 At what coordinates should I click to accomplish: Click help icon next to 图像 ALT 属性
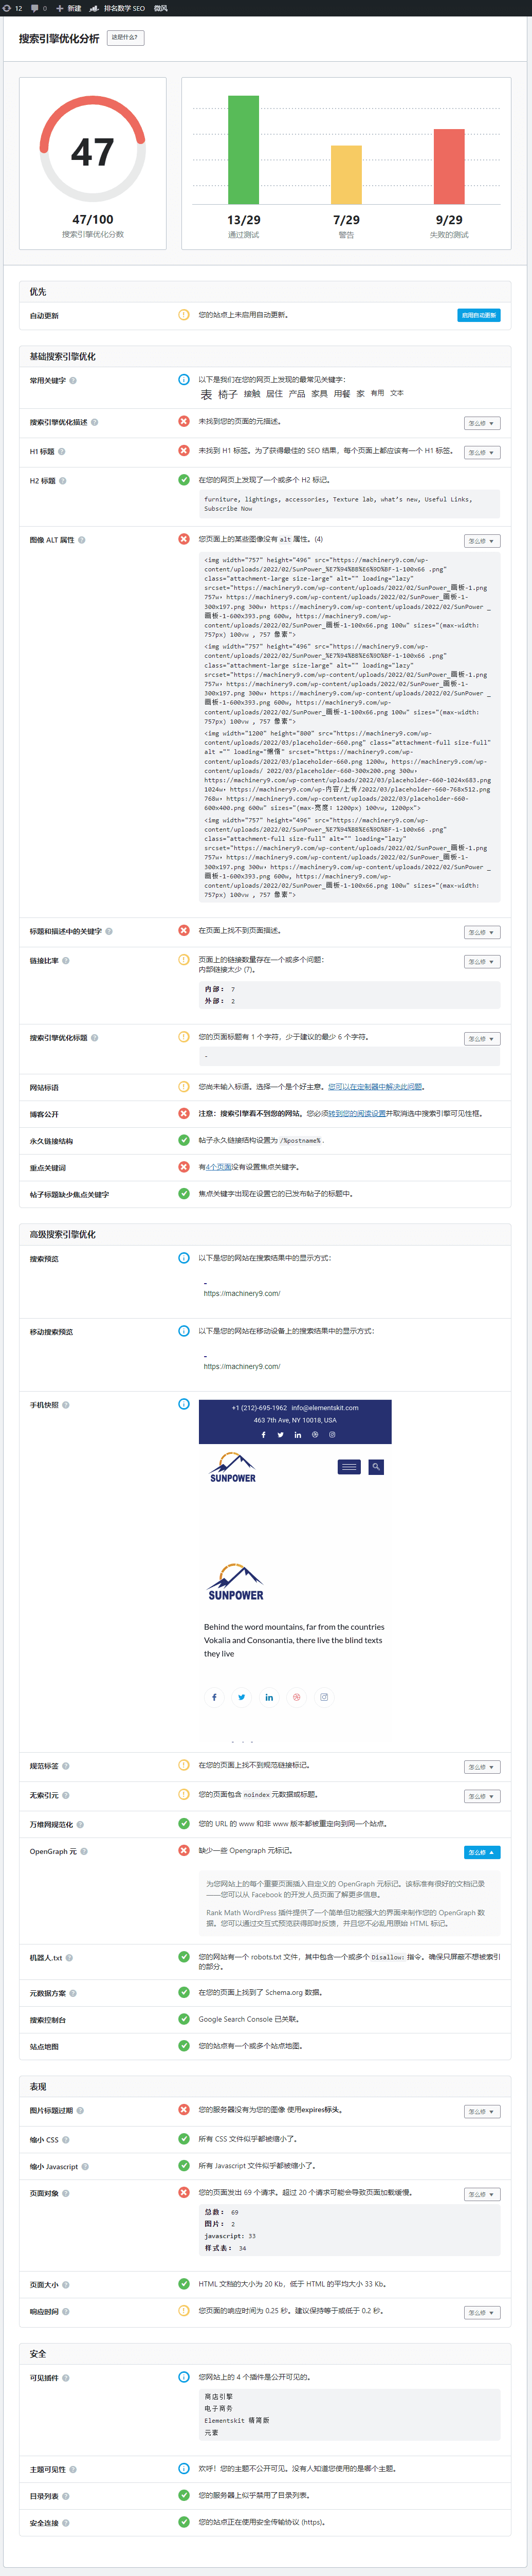coord(82,540)
